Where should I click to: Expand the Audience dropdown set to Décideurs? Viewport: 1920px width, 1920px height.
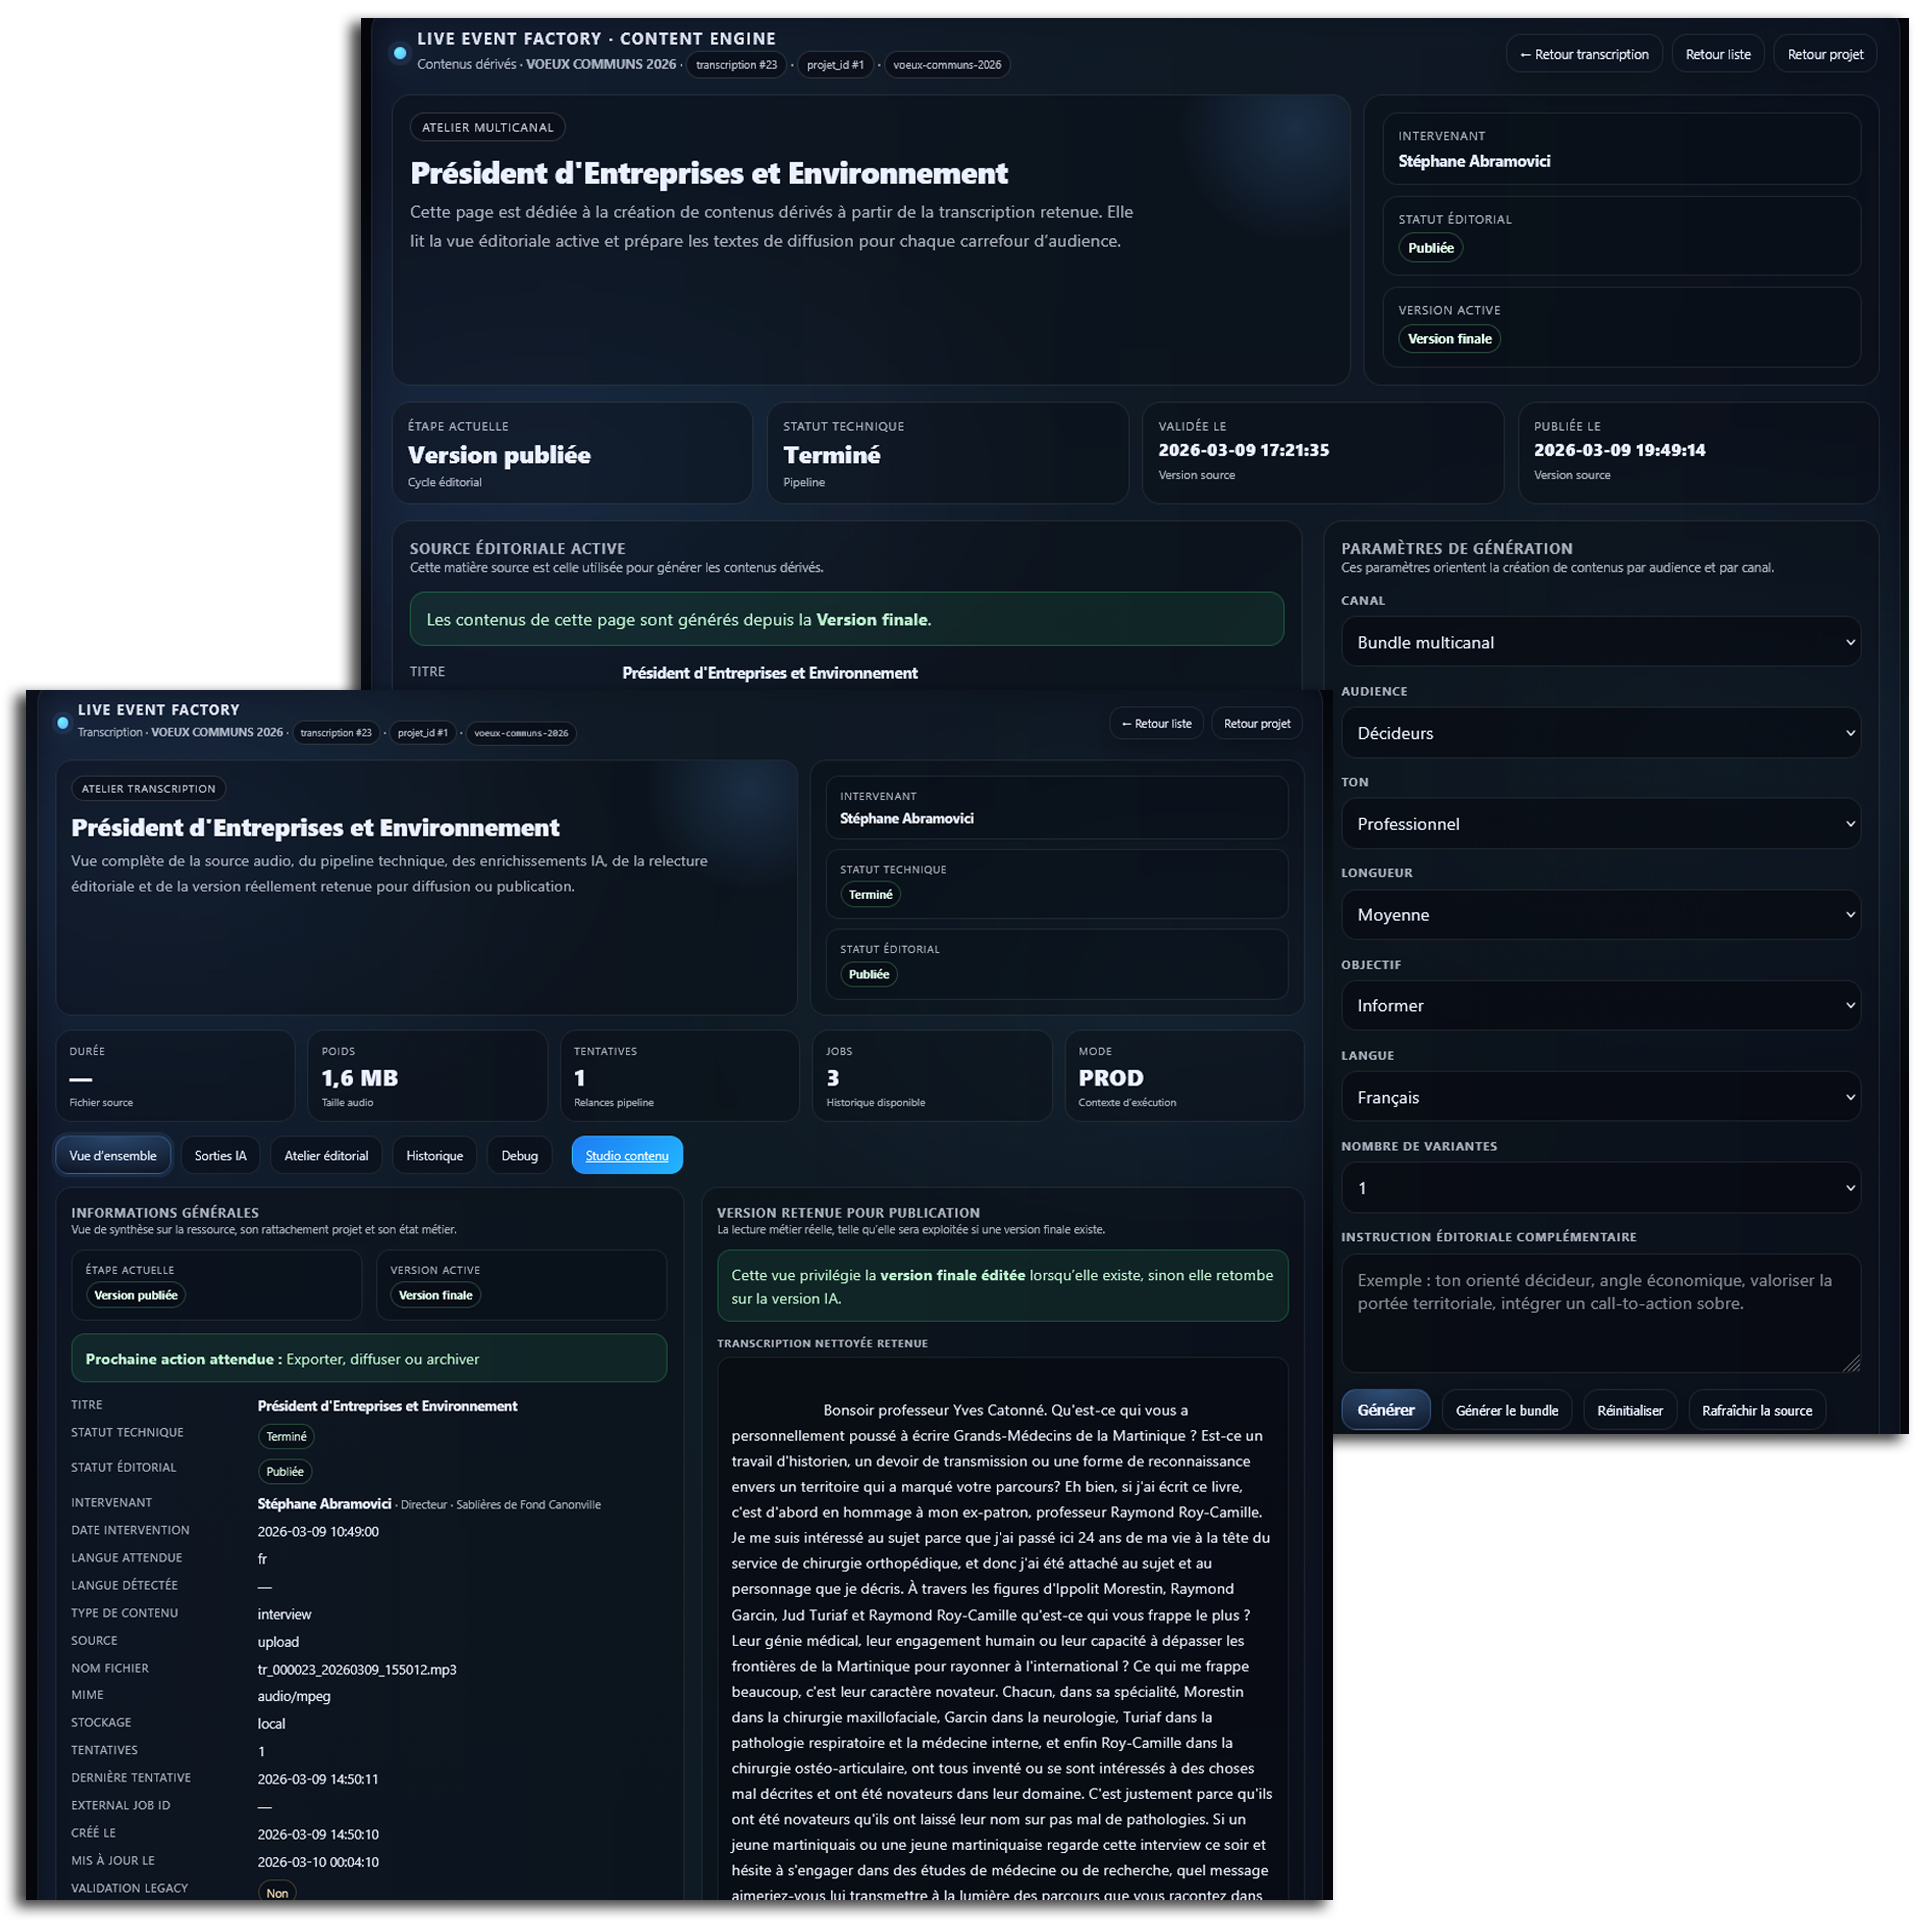(1599, 733)
